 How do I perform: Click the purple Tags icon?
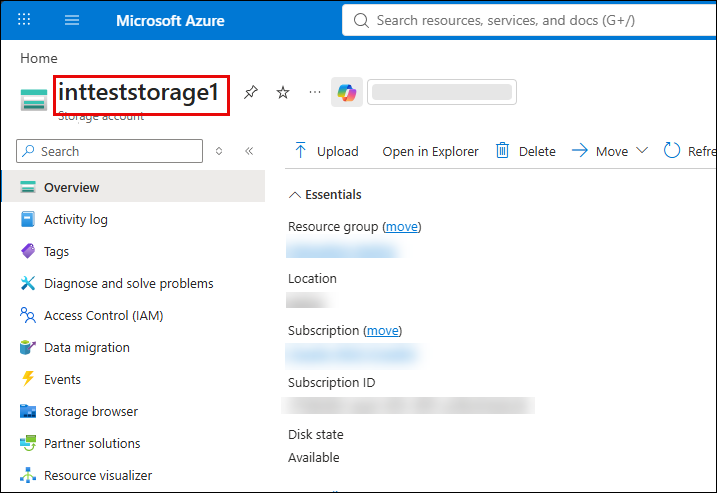28,251
